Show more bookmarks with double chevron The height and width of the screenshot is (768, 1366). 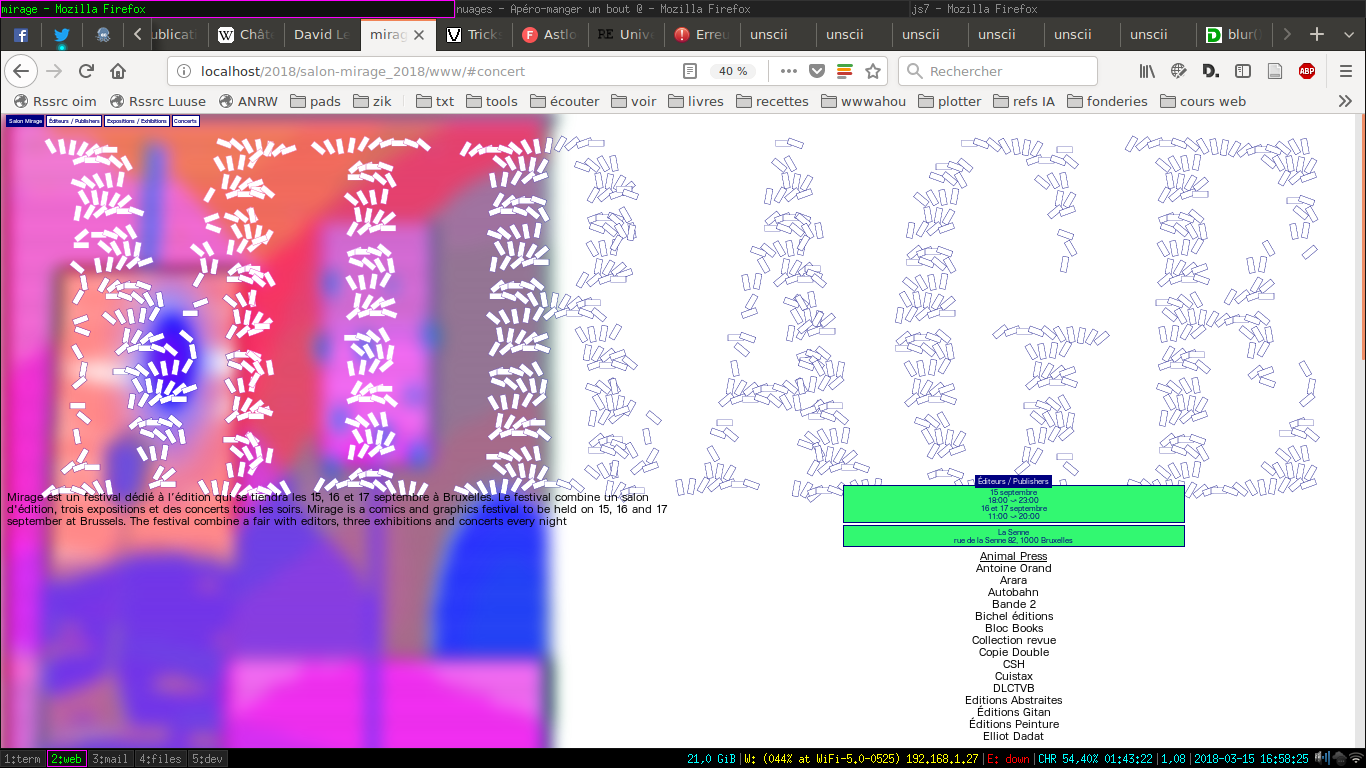coord(1345,101)
